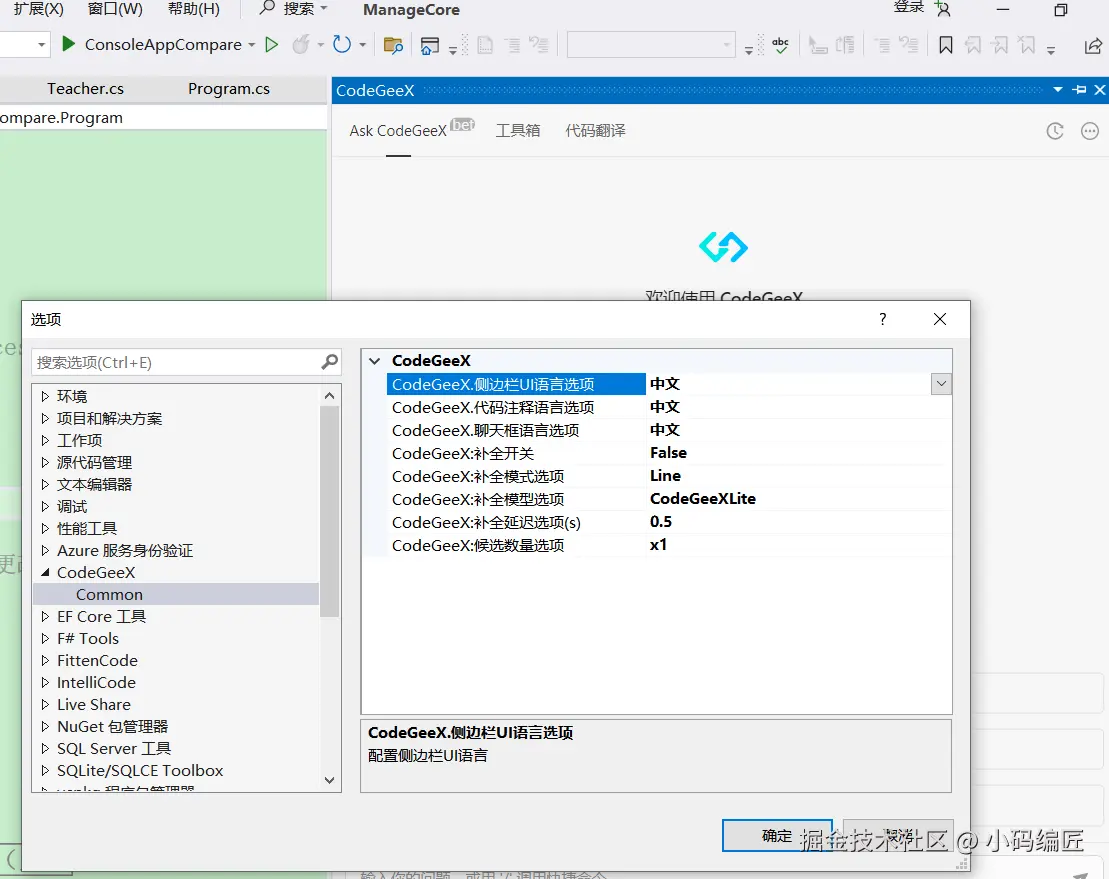Open the 扩展(X) menu
Screen dimensions: 1109x879
point(39,9)
